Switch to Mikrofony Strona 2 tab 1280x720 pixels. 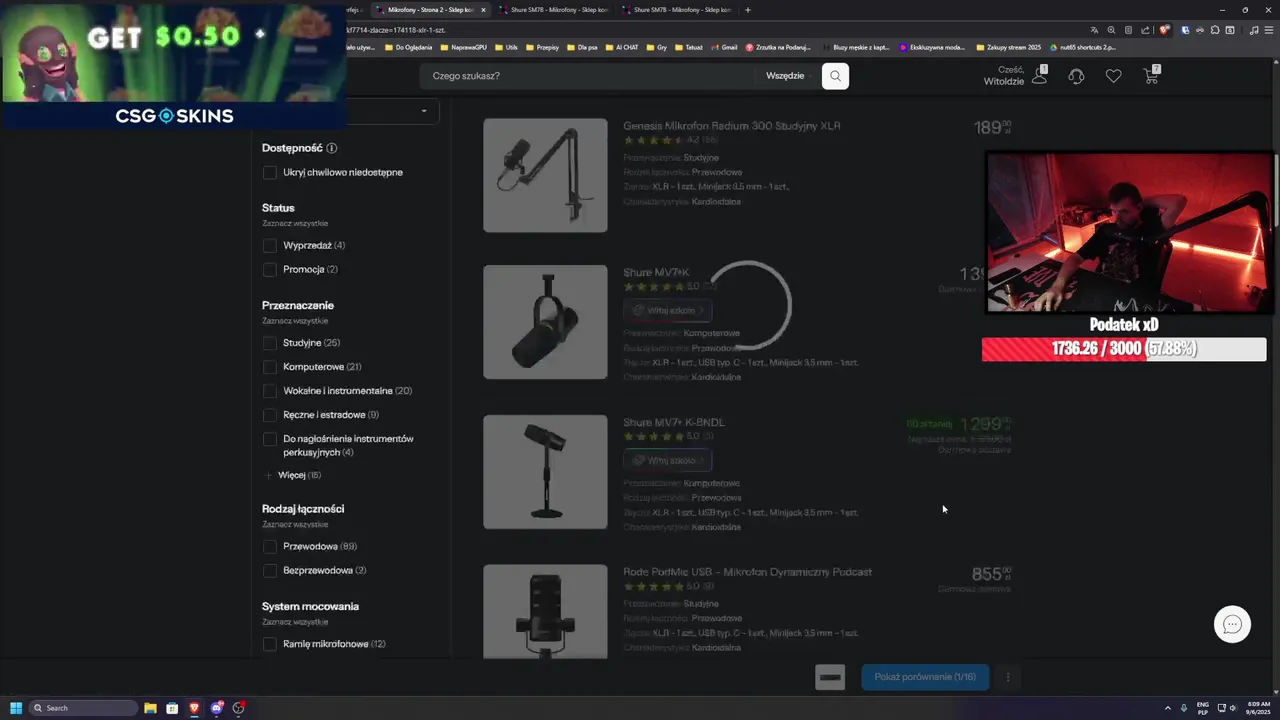430,10
